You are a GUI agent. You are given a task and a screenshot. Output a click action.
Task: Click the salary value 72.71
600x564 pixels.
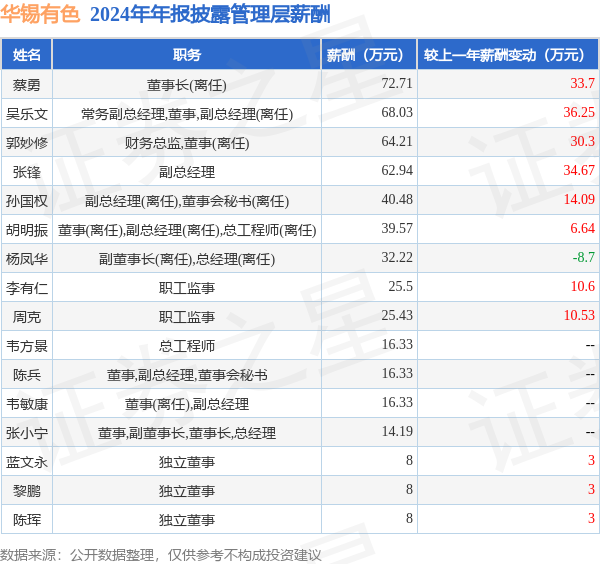tap(397, 83)
